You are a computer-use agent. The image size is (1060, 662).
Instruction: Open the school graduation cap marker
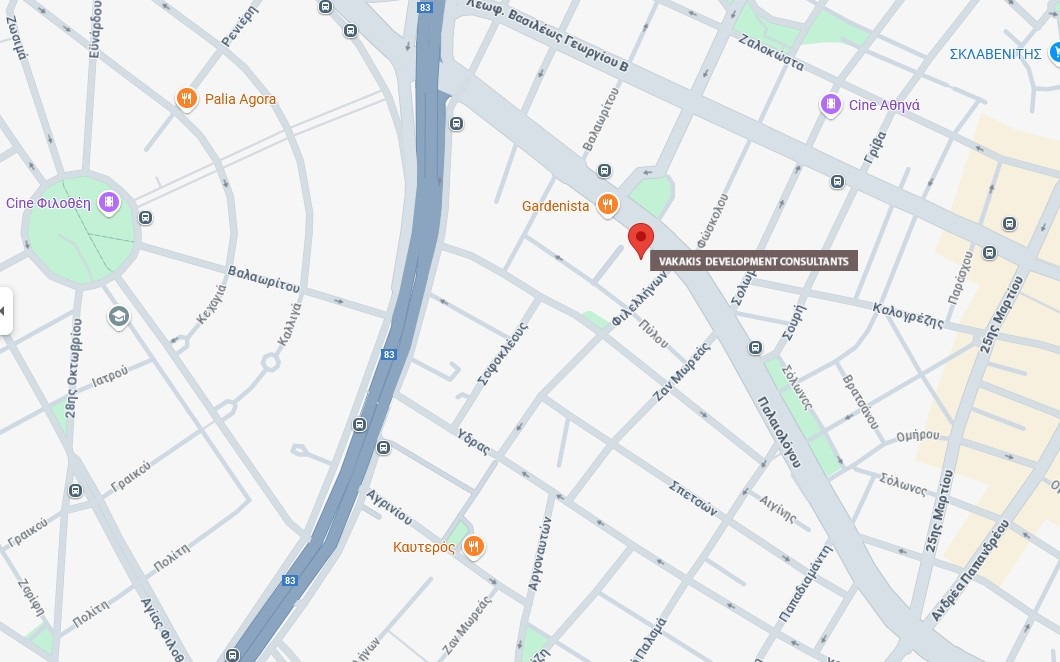[119, 316]
